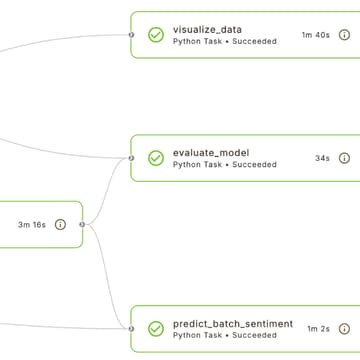Image resolution: width=360 pixels, height=360 pixels.
Task: Open info icon on evaluate_model node
Action: [x=345, y=158]
